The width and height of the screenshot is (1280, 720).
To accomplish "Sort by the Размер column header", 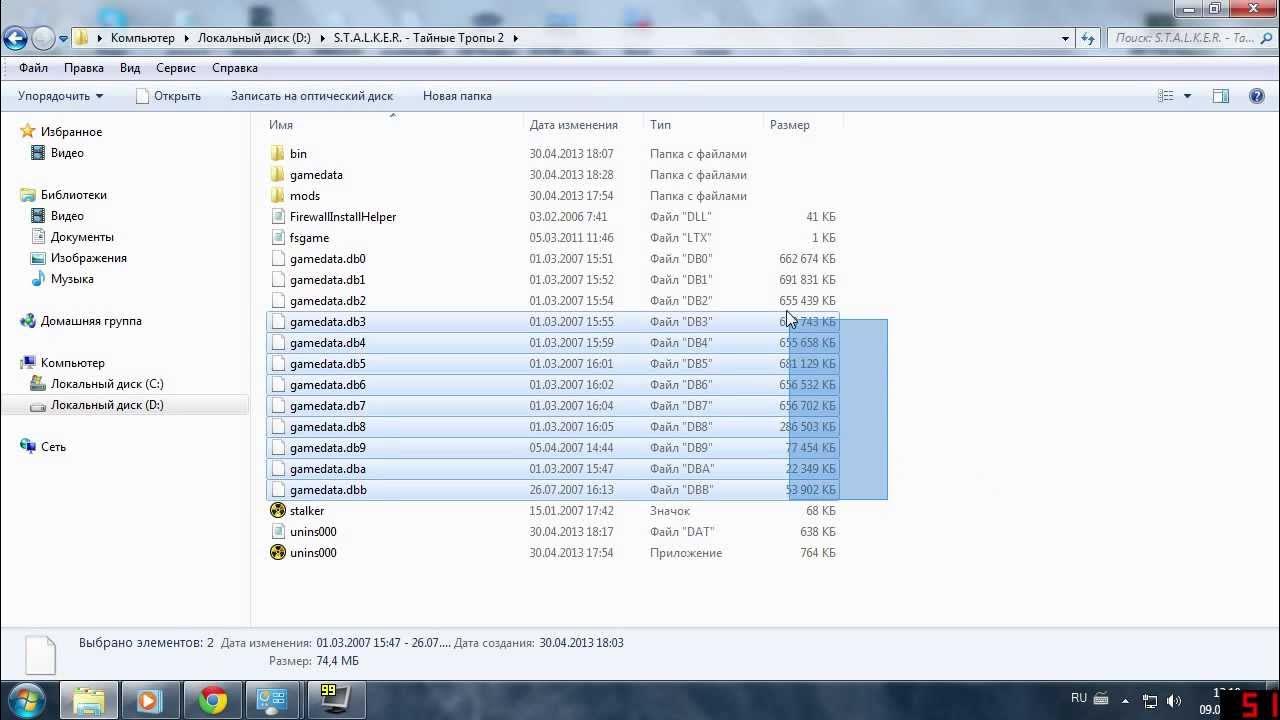I will [790, 125].
